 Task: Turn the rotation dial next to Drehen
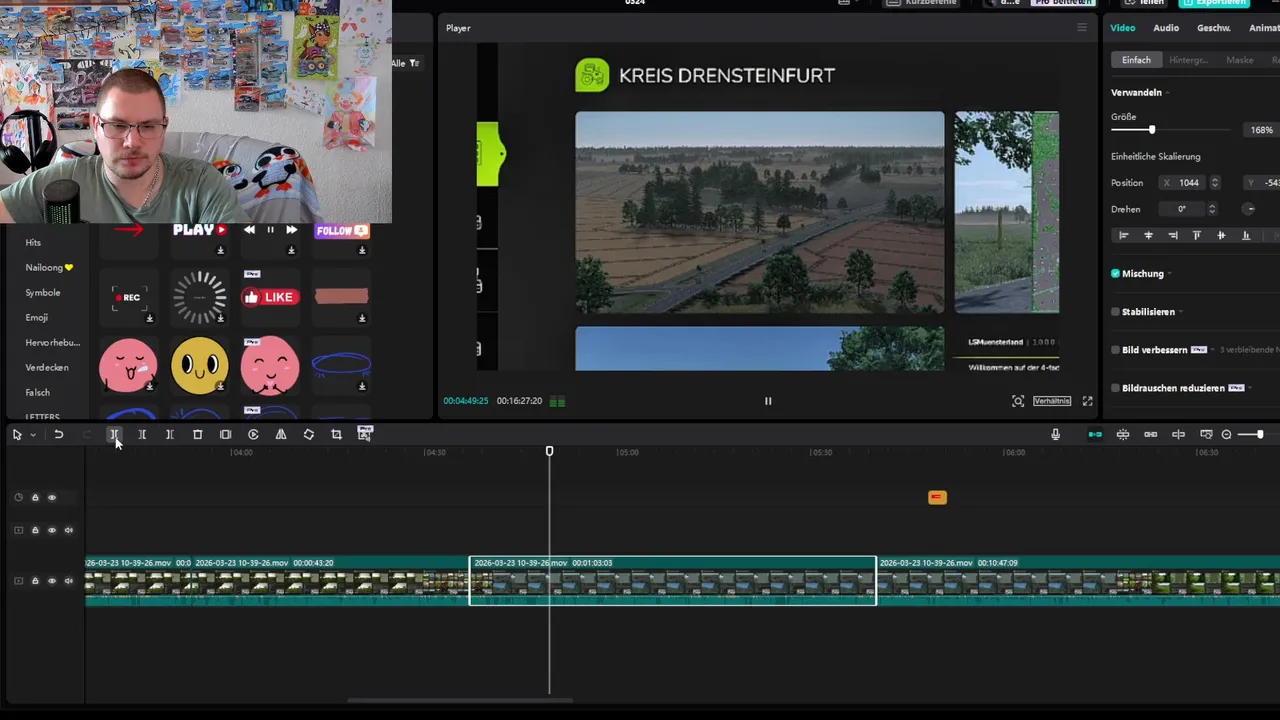(1248, 209)
